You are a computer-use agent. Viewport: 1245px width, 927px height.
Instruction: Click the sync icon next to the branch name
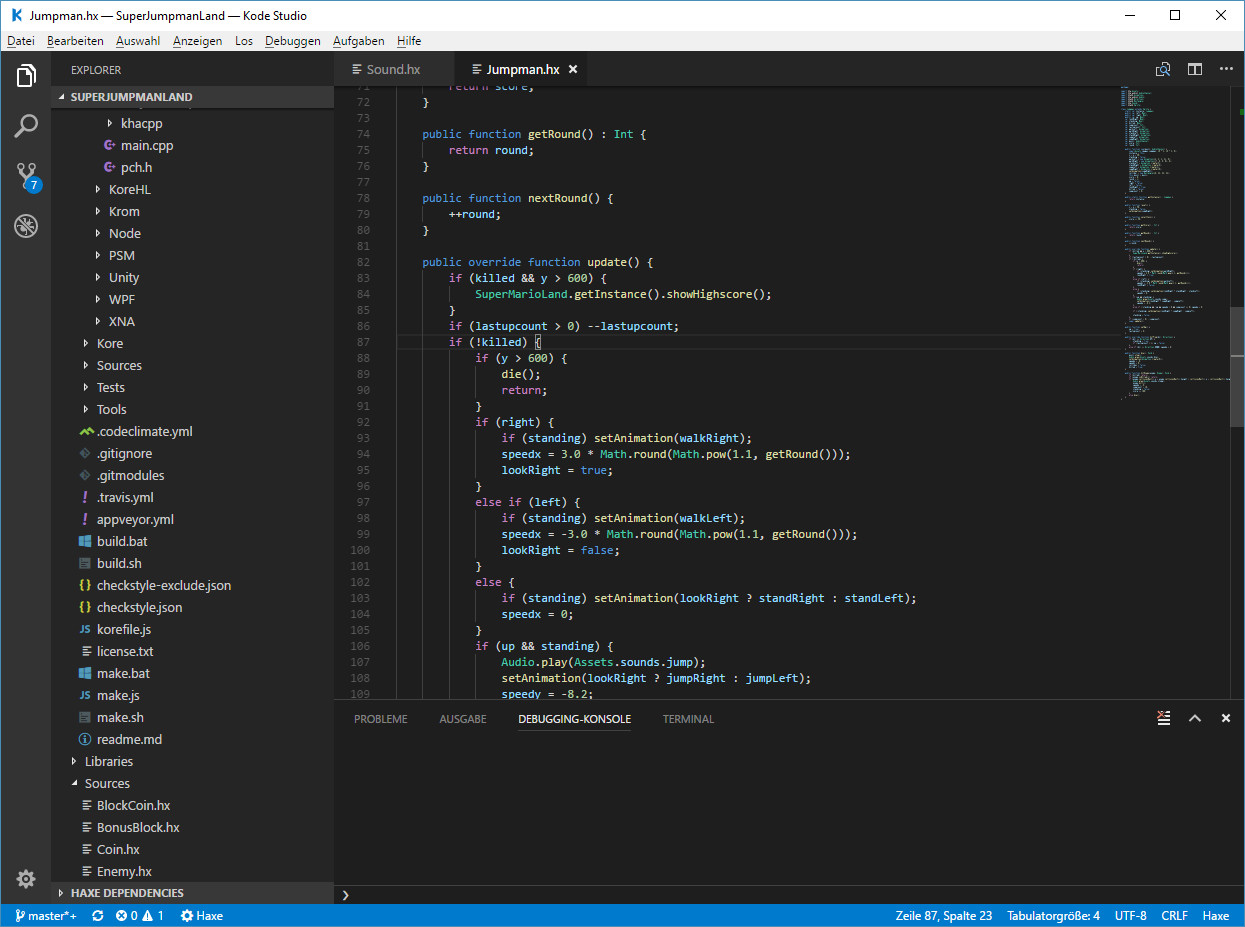click(97, 915)
